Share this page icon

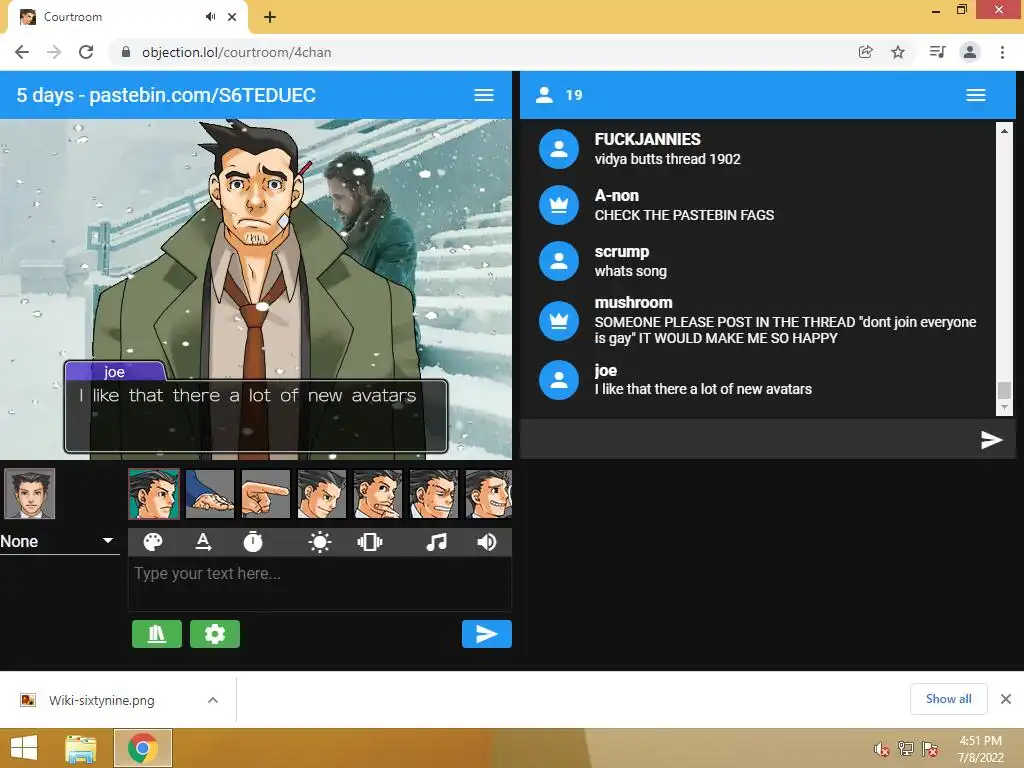(x=865, y=52)
